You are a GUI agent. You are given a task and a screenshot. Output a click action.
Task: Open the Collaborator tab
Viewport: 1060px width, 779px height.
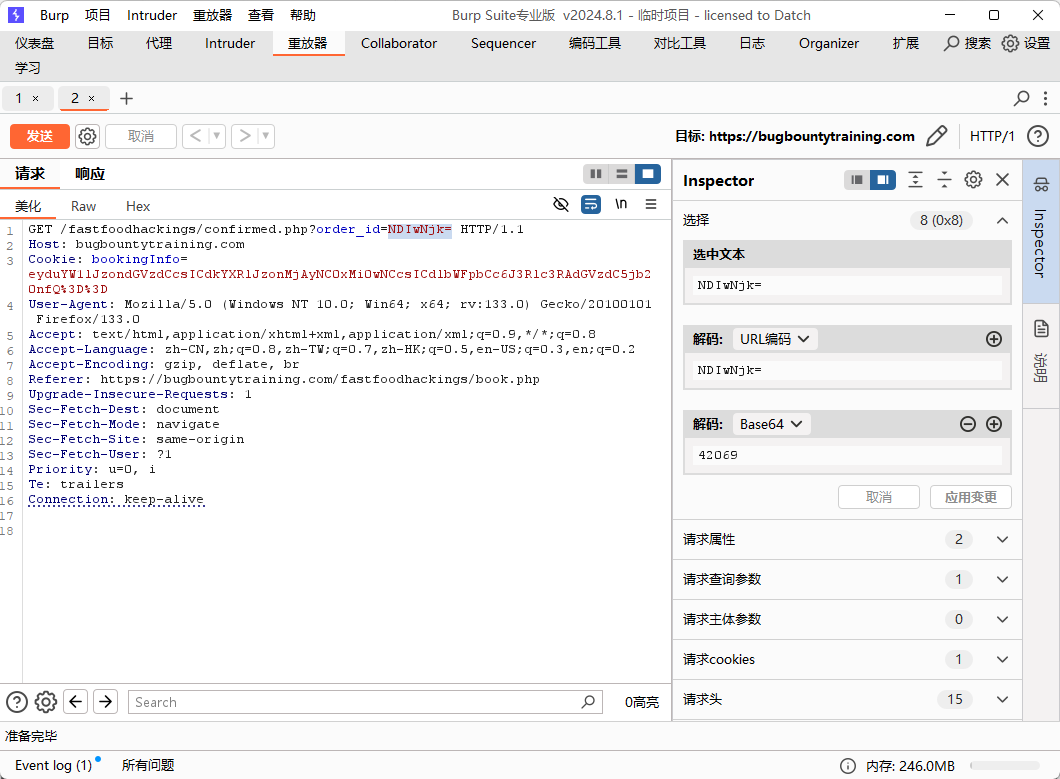[x=399, y=43]
